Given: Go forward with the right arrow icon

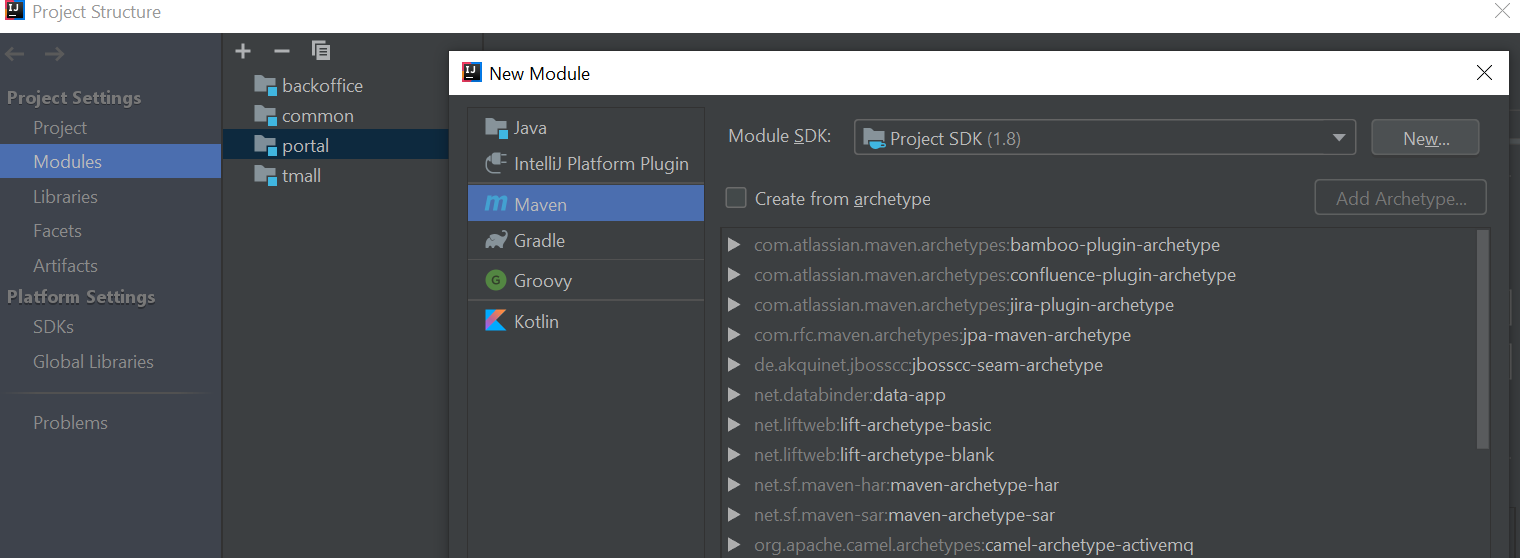Looking at the screenshot, I should 54,54.
